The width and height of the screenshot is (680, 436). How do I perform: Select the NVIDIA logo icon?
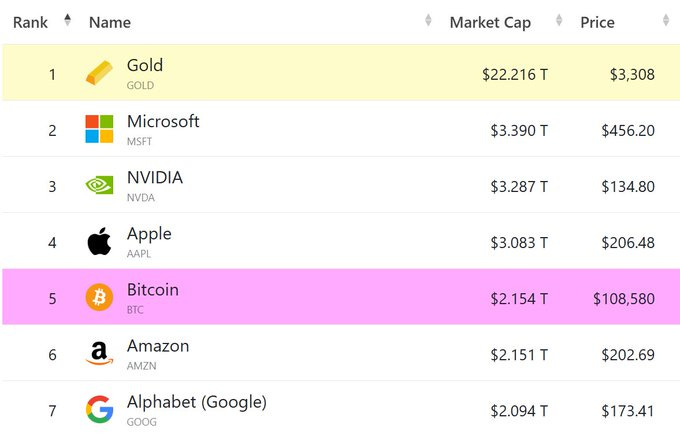(99, 185)
